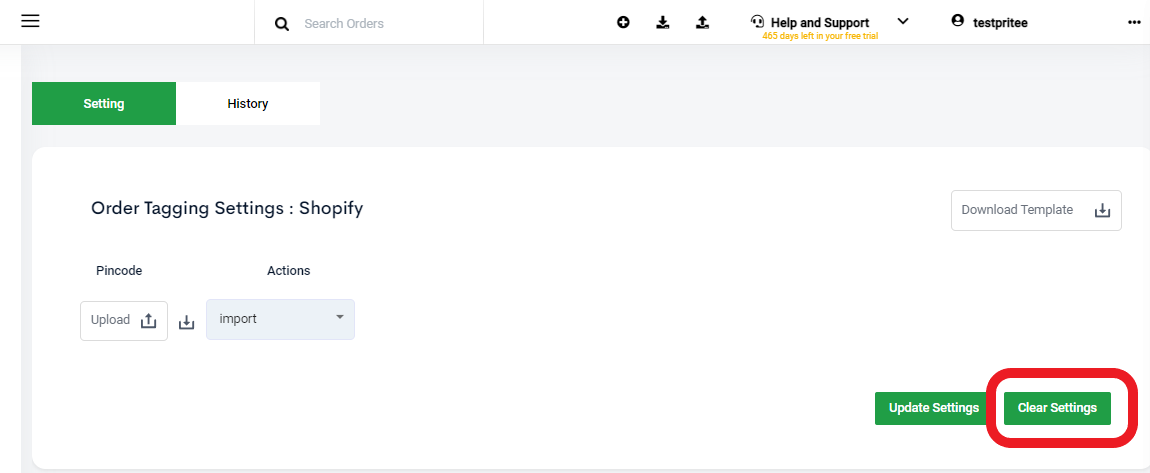Viewport: 1150px width, 473px height.
Task: Click the Clear Settings button
Action: [x=1058, y=408]
